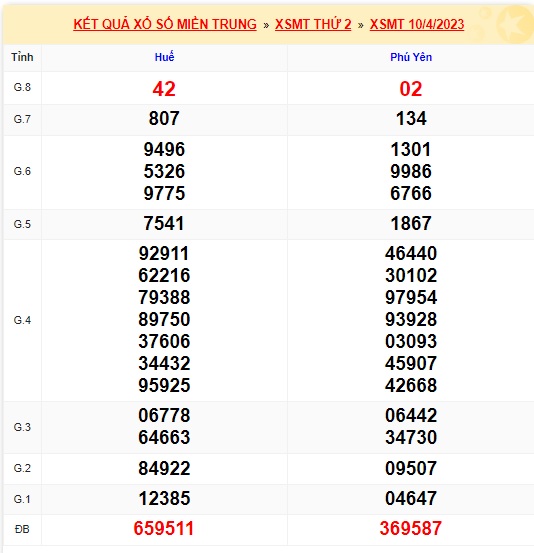Select Huế G.2 number 84922

pos(164,469)
